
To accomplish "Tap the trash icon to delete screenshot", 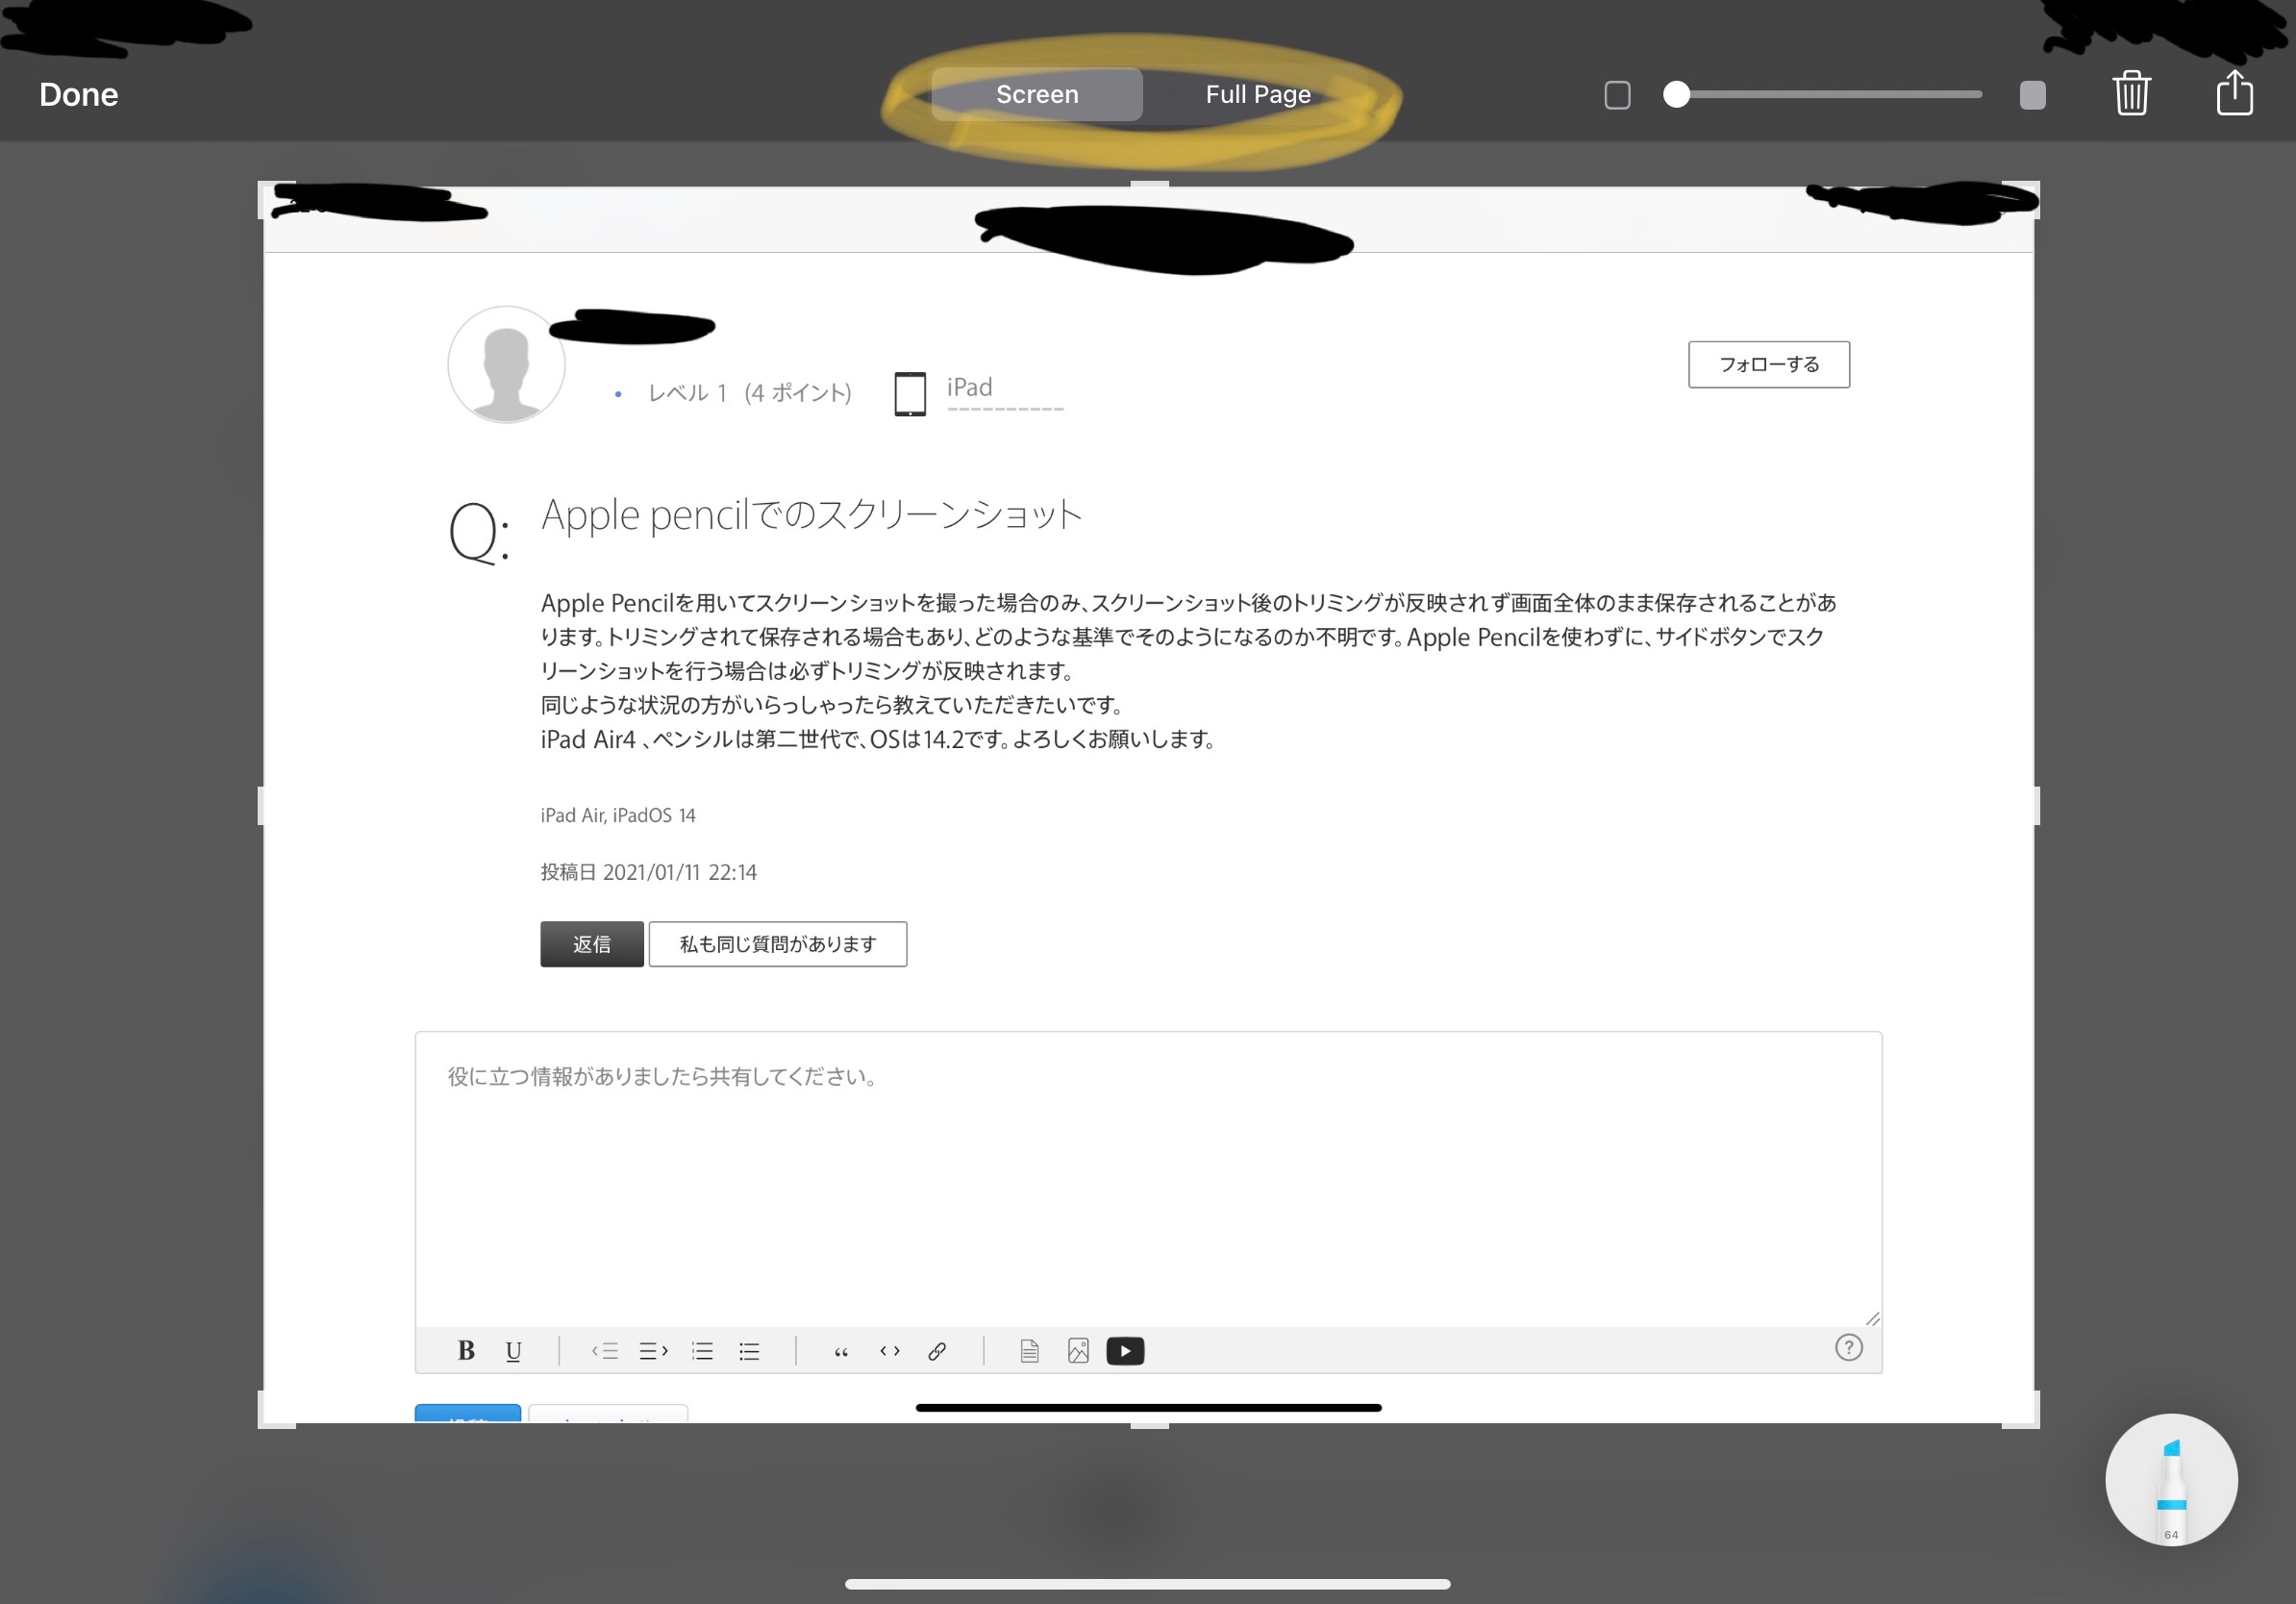I will coord(2131,94).
